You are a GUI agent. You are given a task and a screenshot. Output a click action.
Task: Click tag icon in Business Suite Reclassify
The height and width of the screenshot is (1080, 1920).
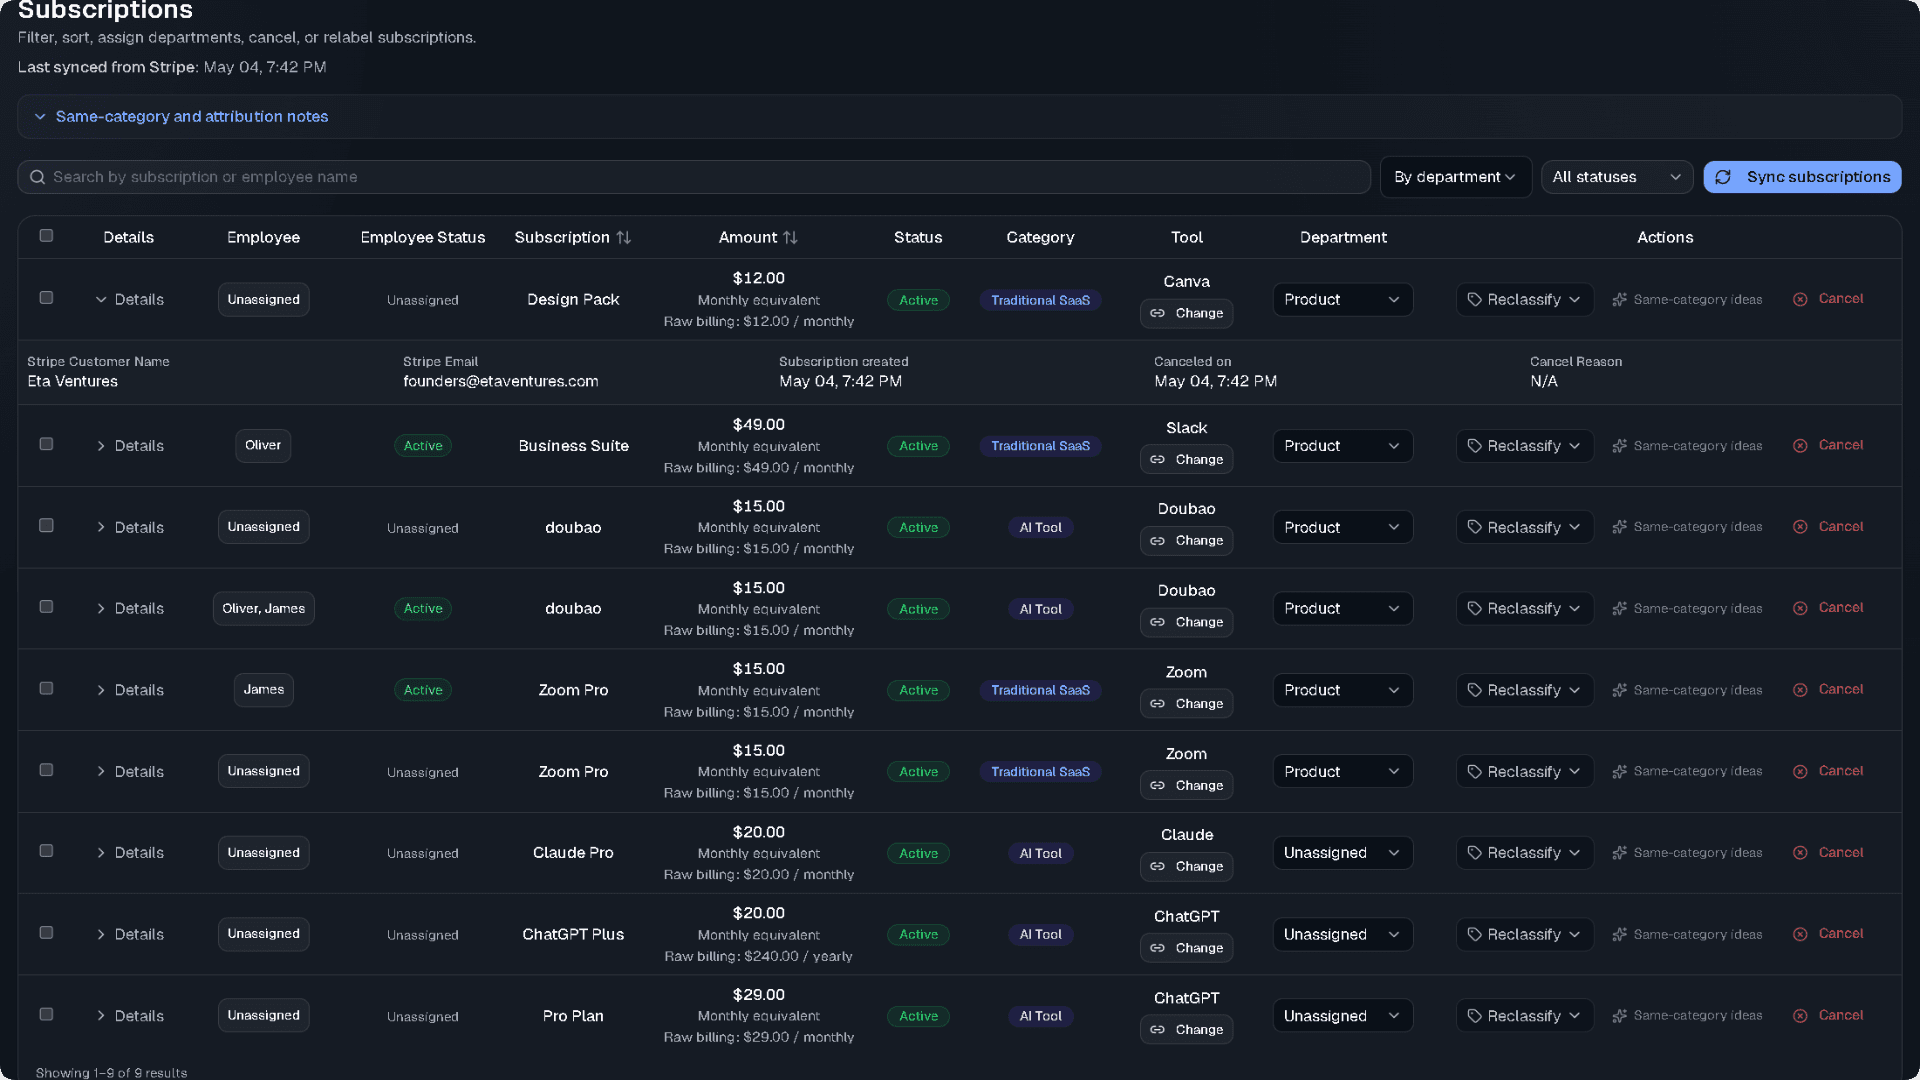click(1474, 446)
